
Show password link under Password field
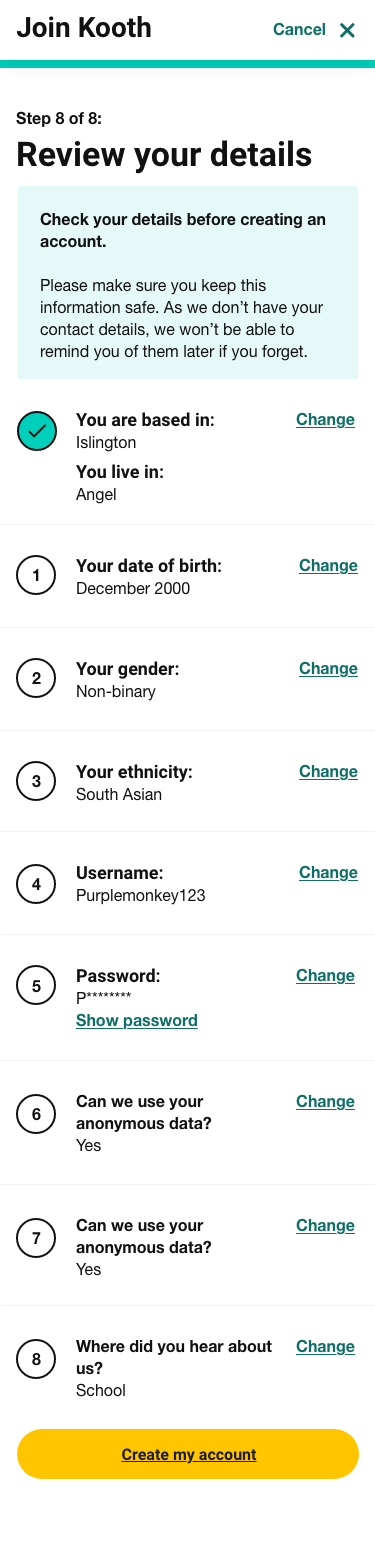pos(137,1020)
